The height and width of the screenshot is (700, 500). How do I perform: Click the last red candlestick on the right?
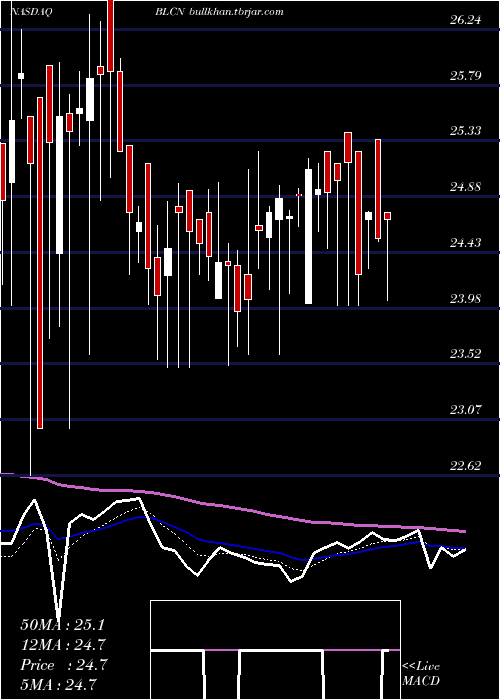click(x=388, y=216)
